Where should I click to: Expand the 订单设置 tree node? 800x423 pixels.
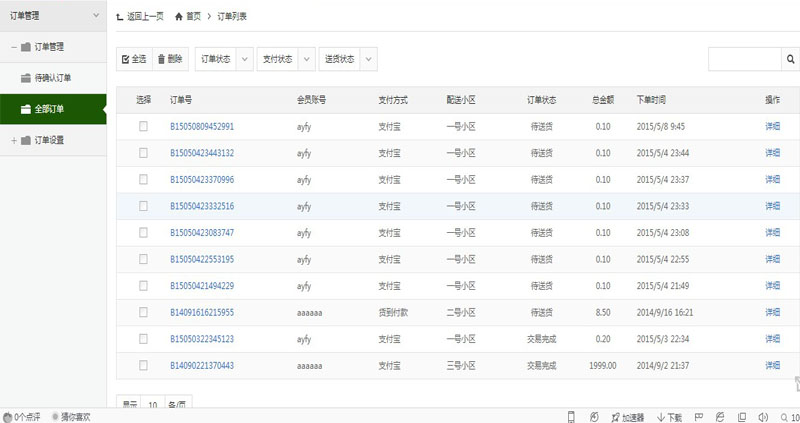tap(14, 140)
